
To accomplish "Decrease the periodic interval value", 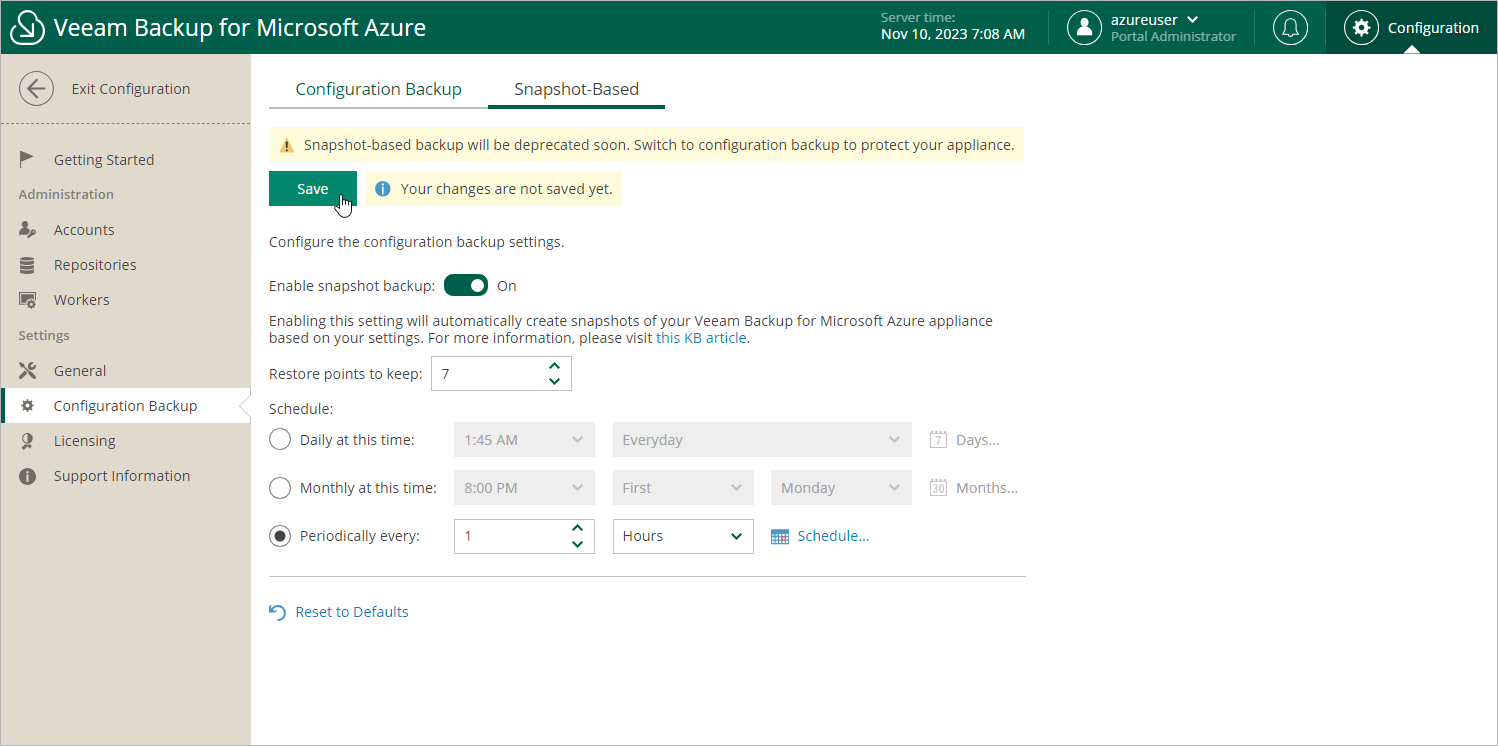I will (577, 544).
